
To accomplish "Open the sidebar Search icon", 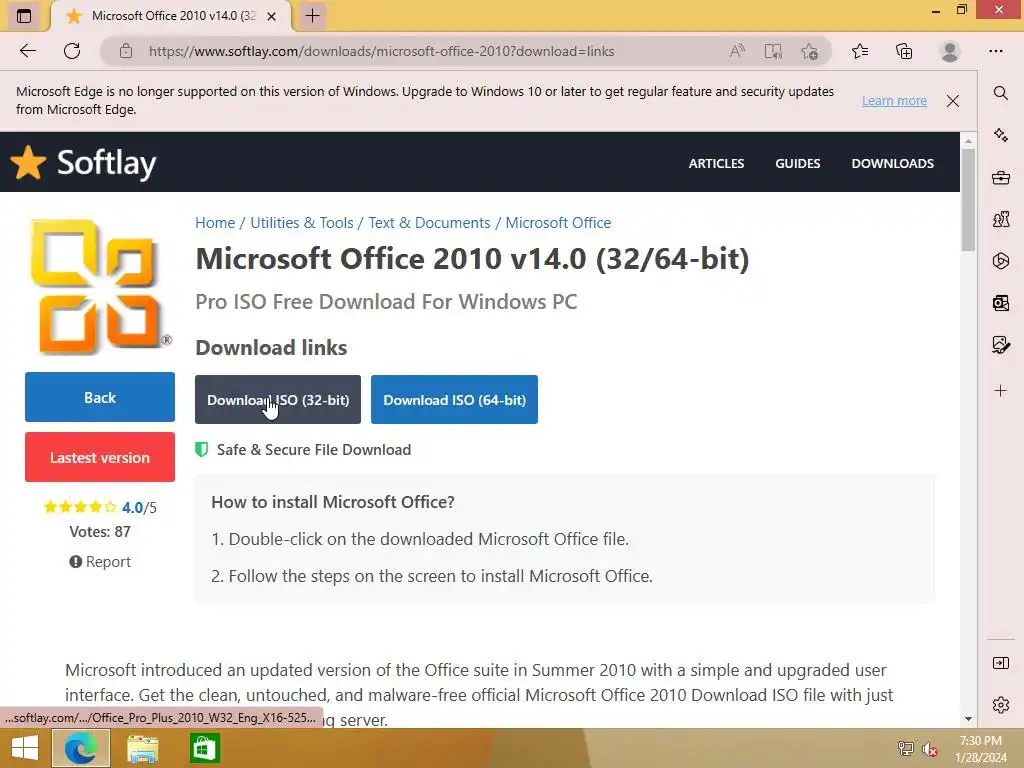I will click(x=1000, y=93).
